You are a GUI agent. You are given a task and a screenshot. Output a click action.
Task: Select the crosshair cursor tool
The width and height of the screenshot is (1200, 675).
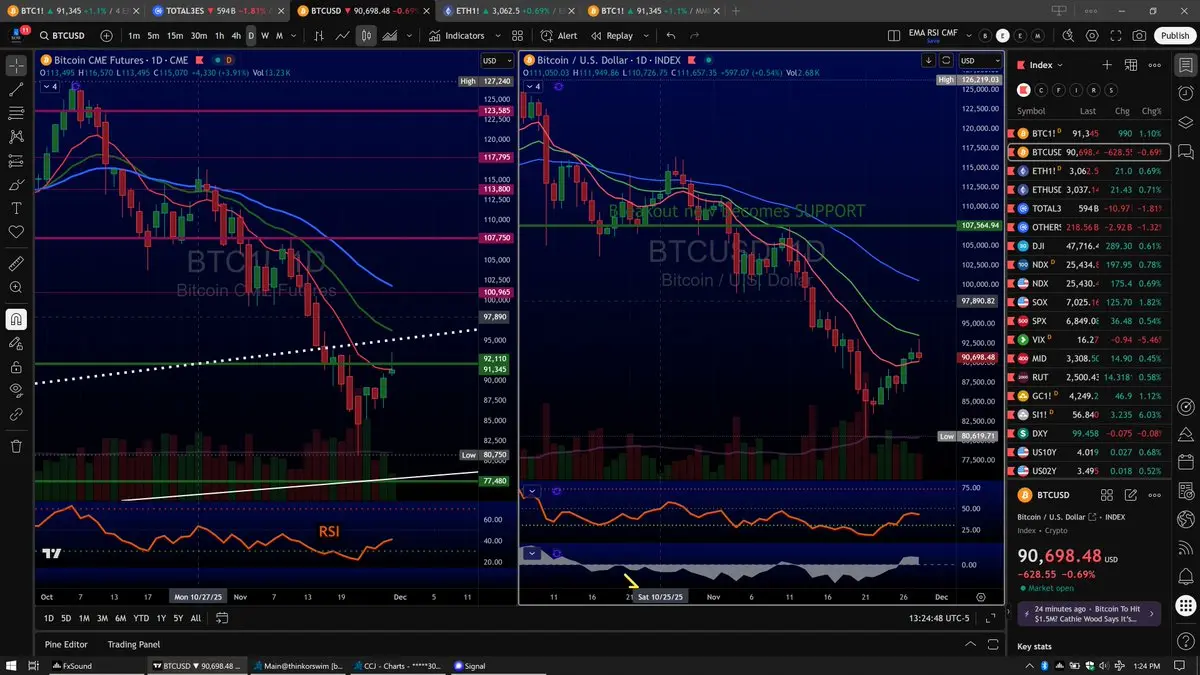[x=16, y=65]
